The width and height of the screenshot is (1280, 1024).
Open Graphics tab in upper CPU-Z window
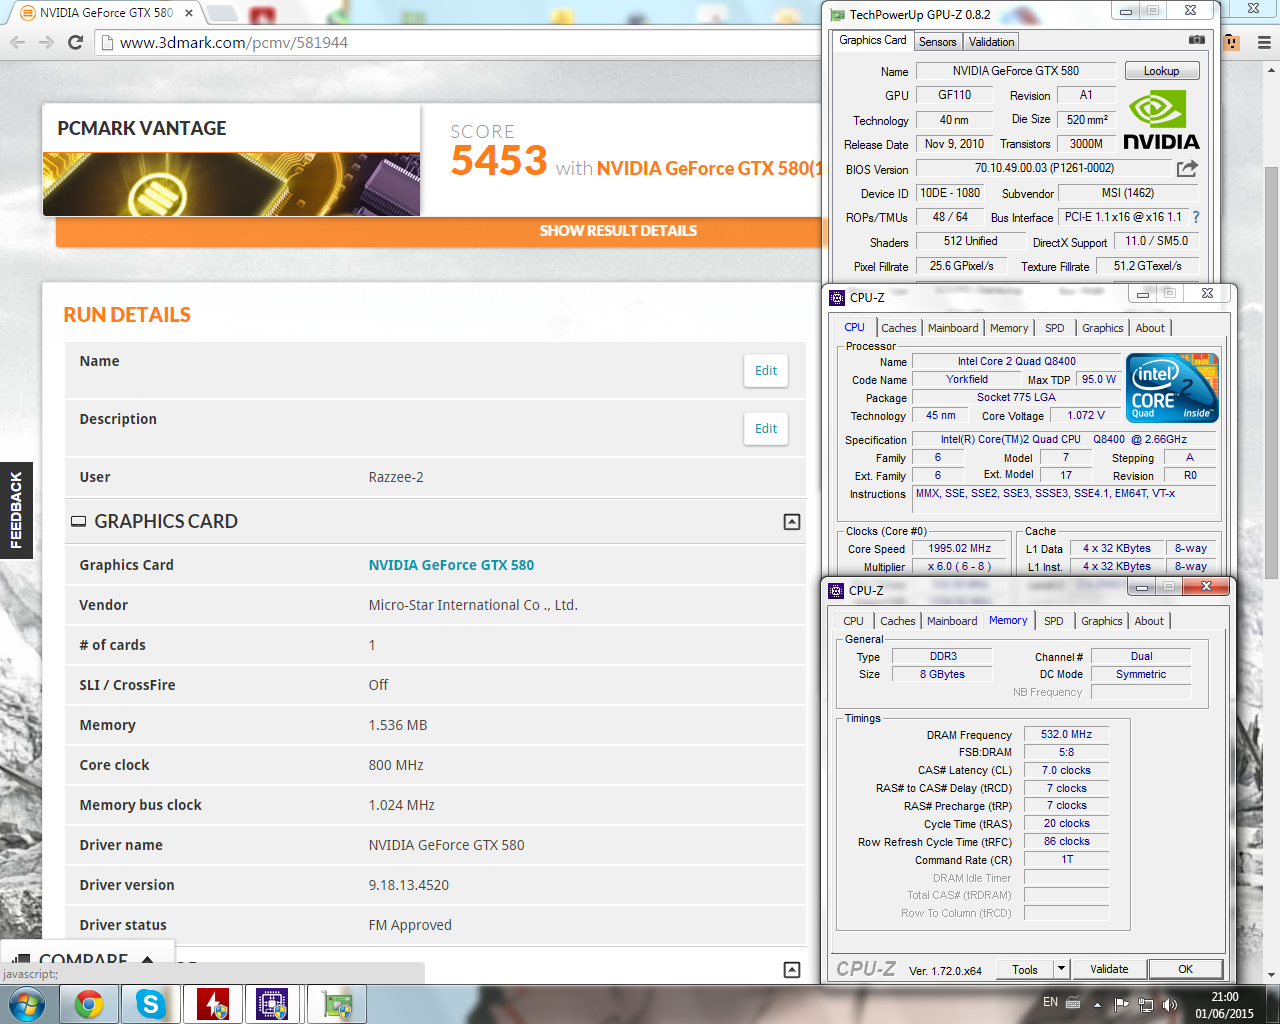(1102, 328)
